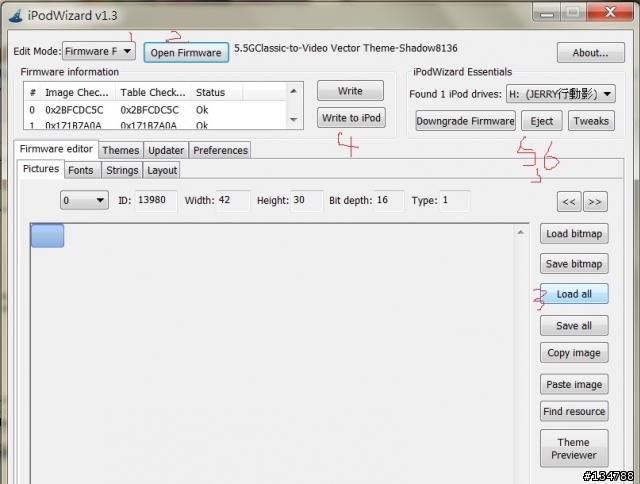Eject the iPod drive
The image size is (640, 484).
tap(542, 121)
